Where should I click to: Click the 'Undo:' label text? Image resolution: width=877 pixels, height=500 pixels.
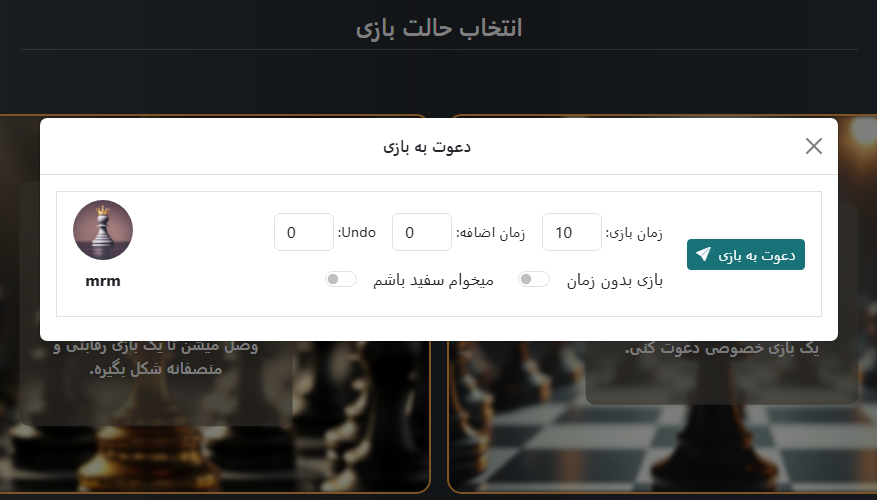coord(357,232)
